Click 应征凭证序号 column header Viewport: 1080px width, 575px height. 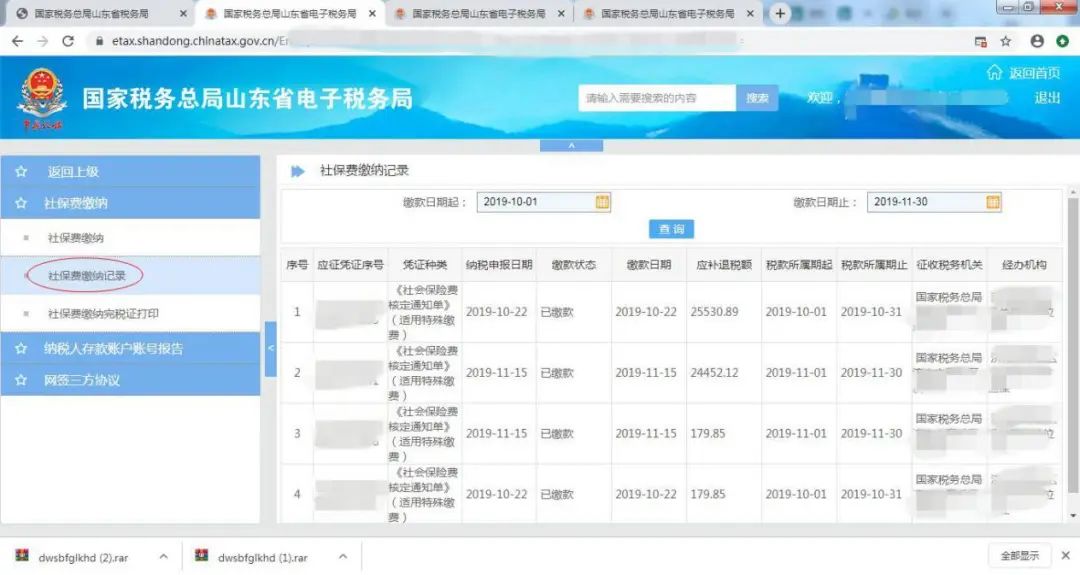(350, 265)
